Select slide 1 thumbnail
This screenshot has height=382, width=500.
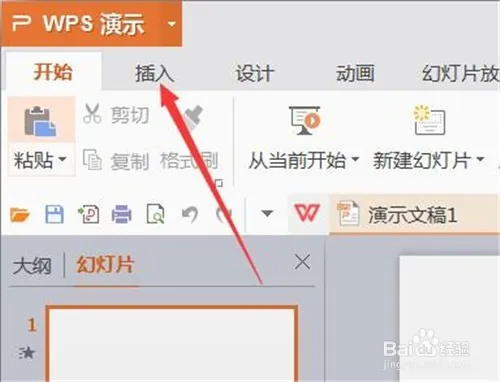(172, 344)
